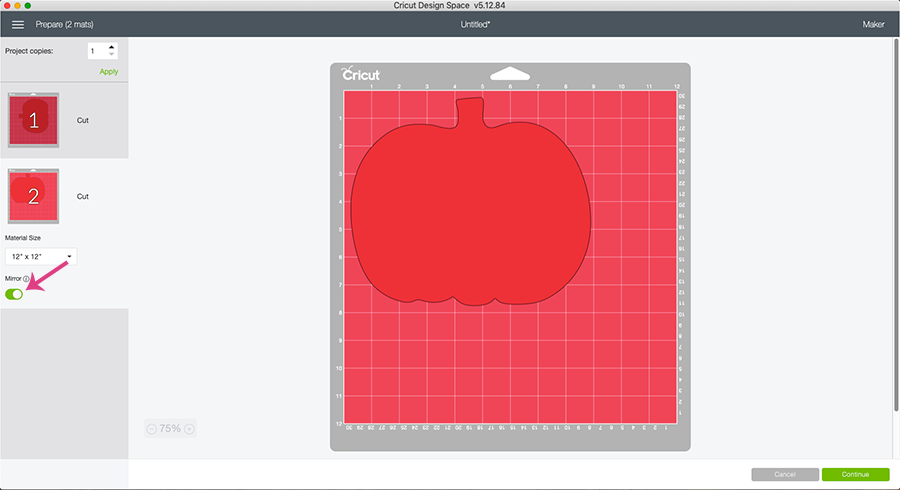Select mat 2 thumbnail
The image size is (900, 490).
33,196
